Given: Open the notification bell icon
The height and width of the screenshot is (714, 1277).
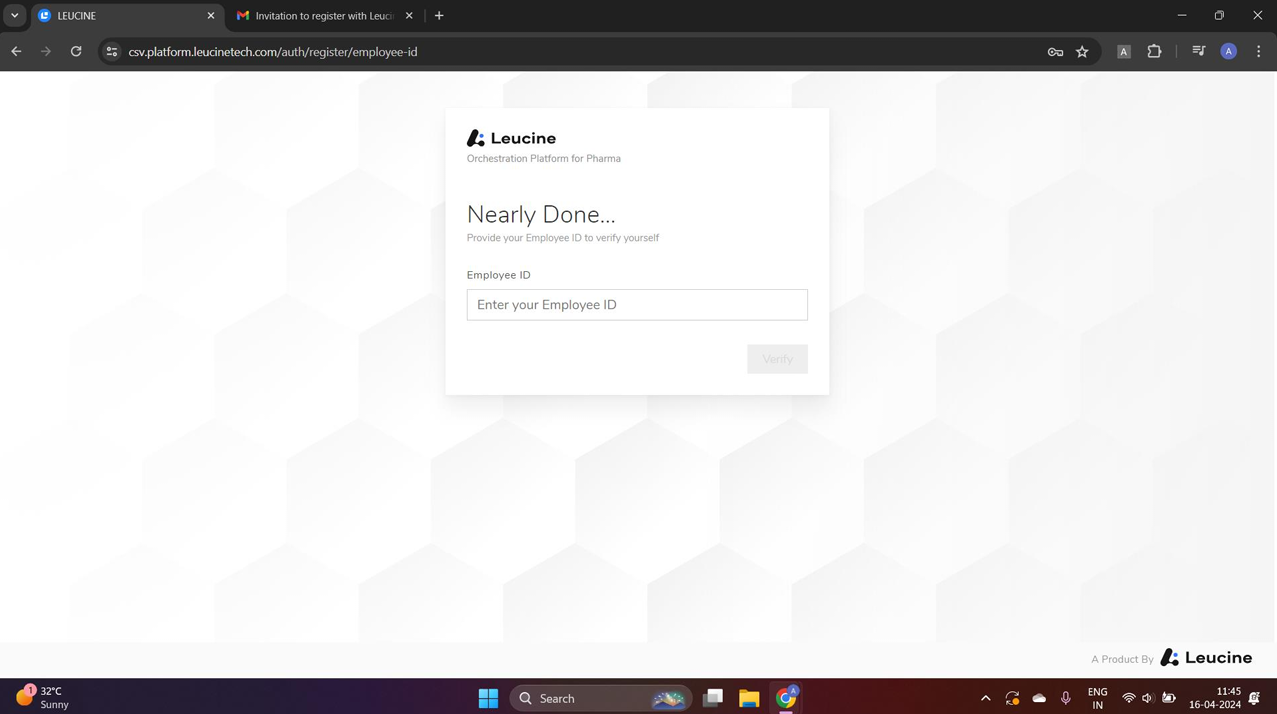Looking at the screenshot, I should (x=1255, y=698).
